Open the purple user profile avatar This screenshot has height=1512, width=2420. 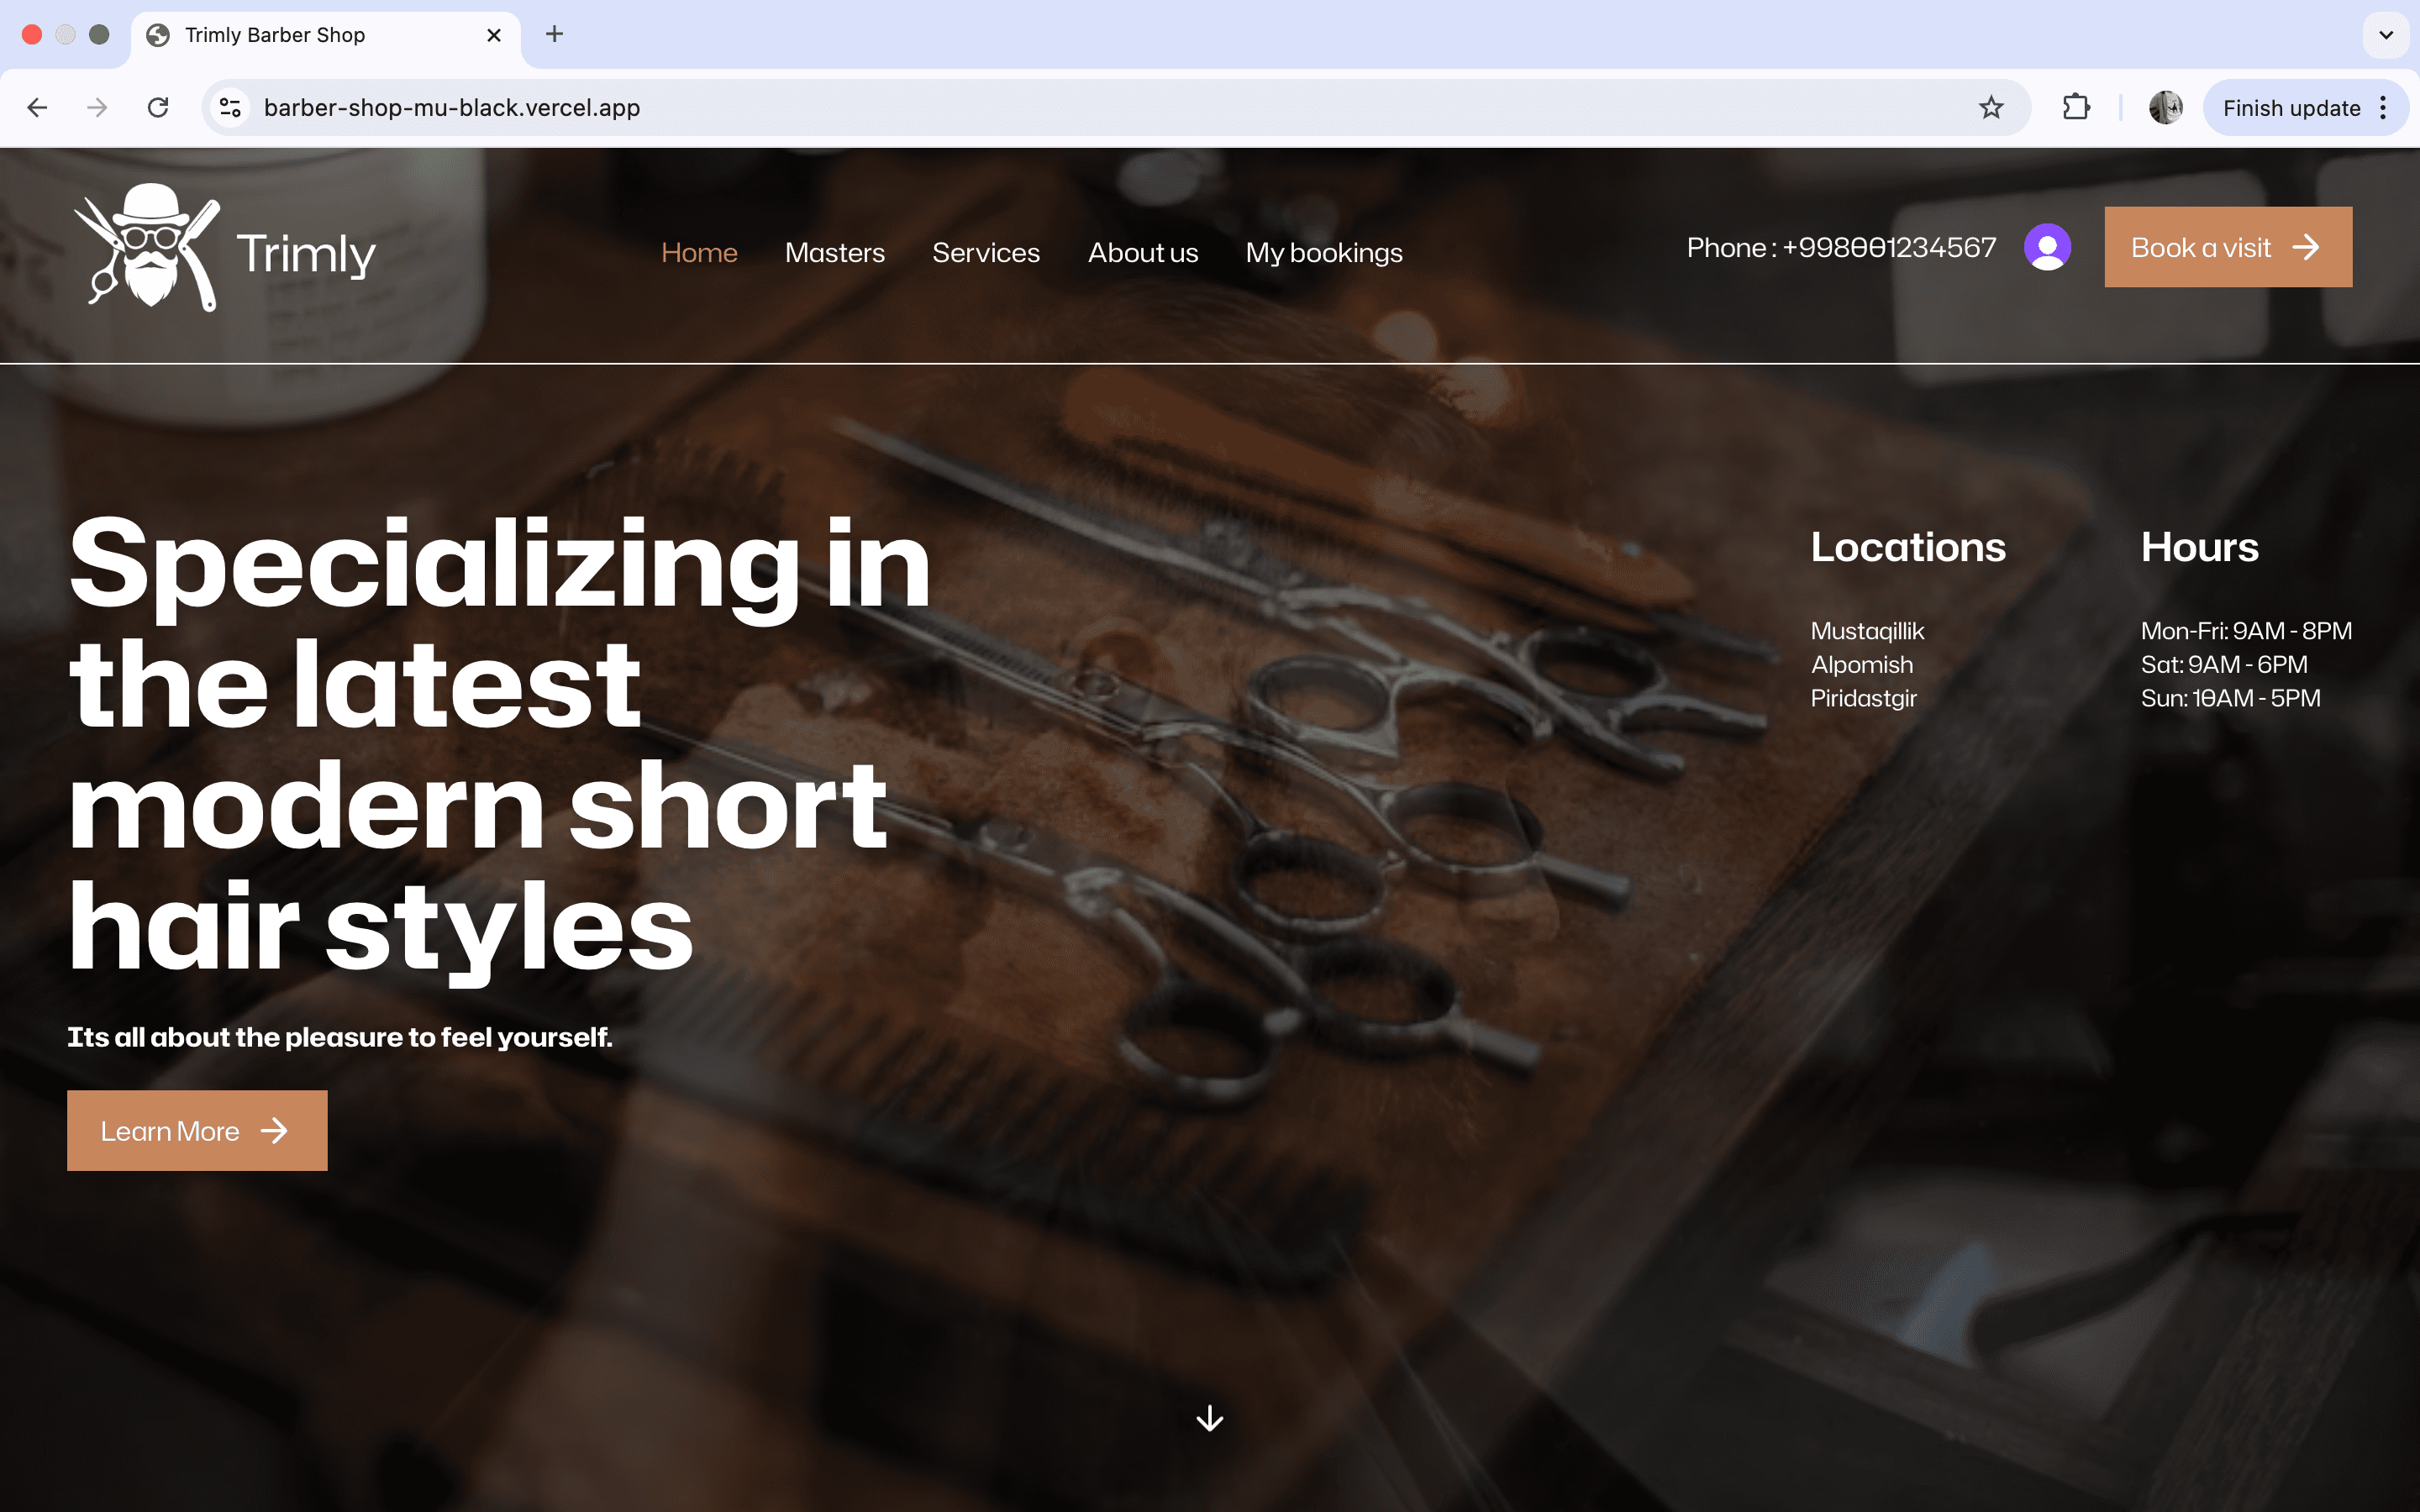2047,247
